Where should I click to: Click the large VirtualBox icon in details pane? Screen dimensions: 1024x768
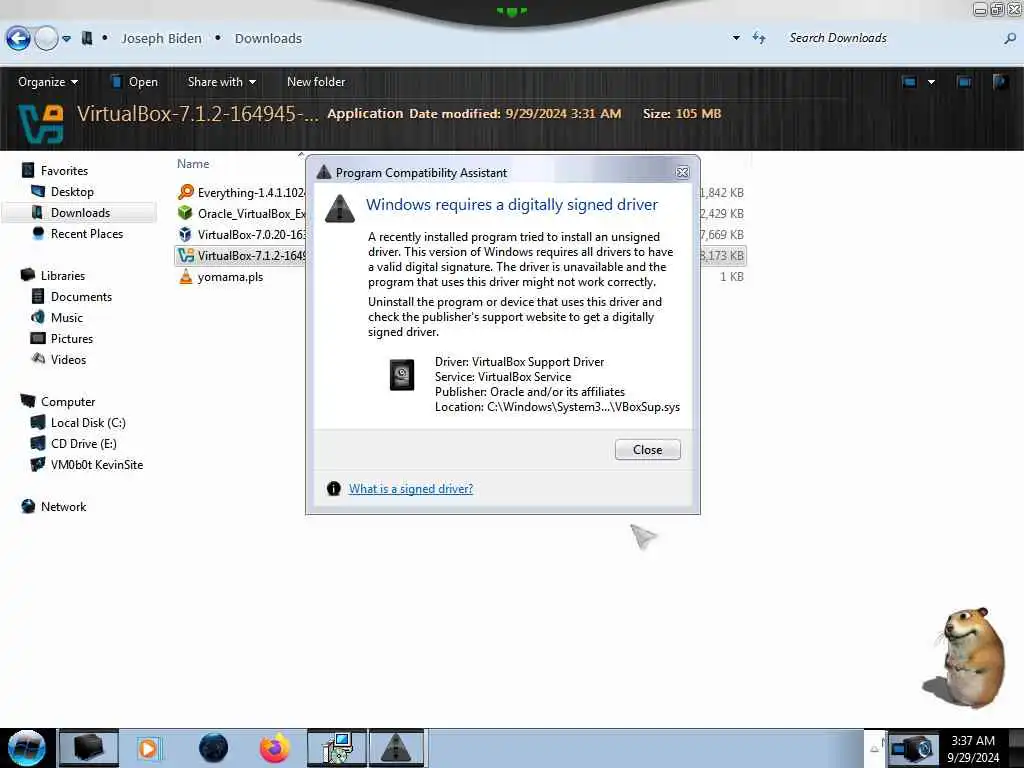[x=40, y=123]
